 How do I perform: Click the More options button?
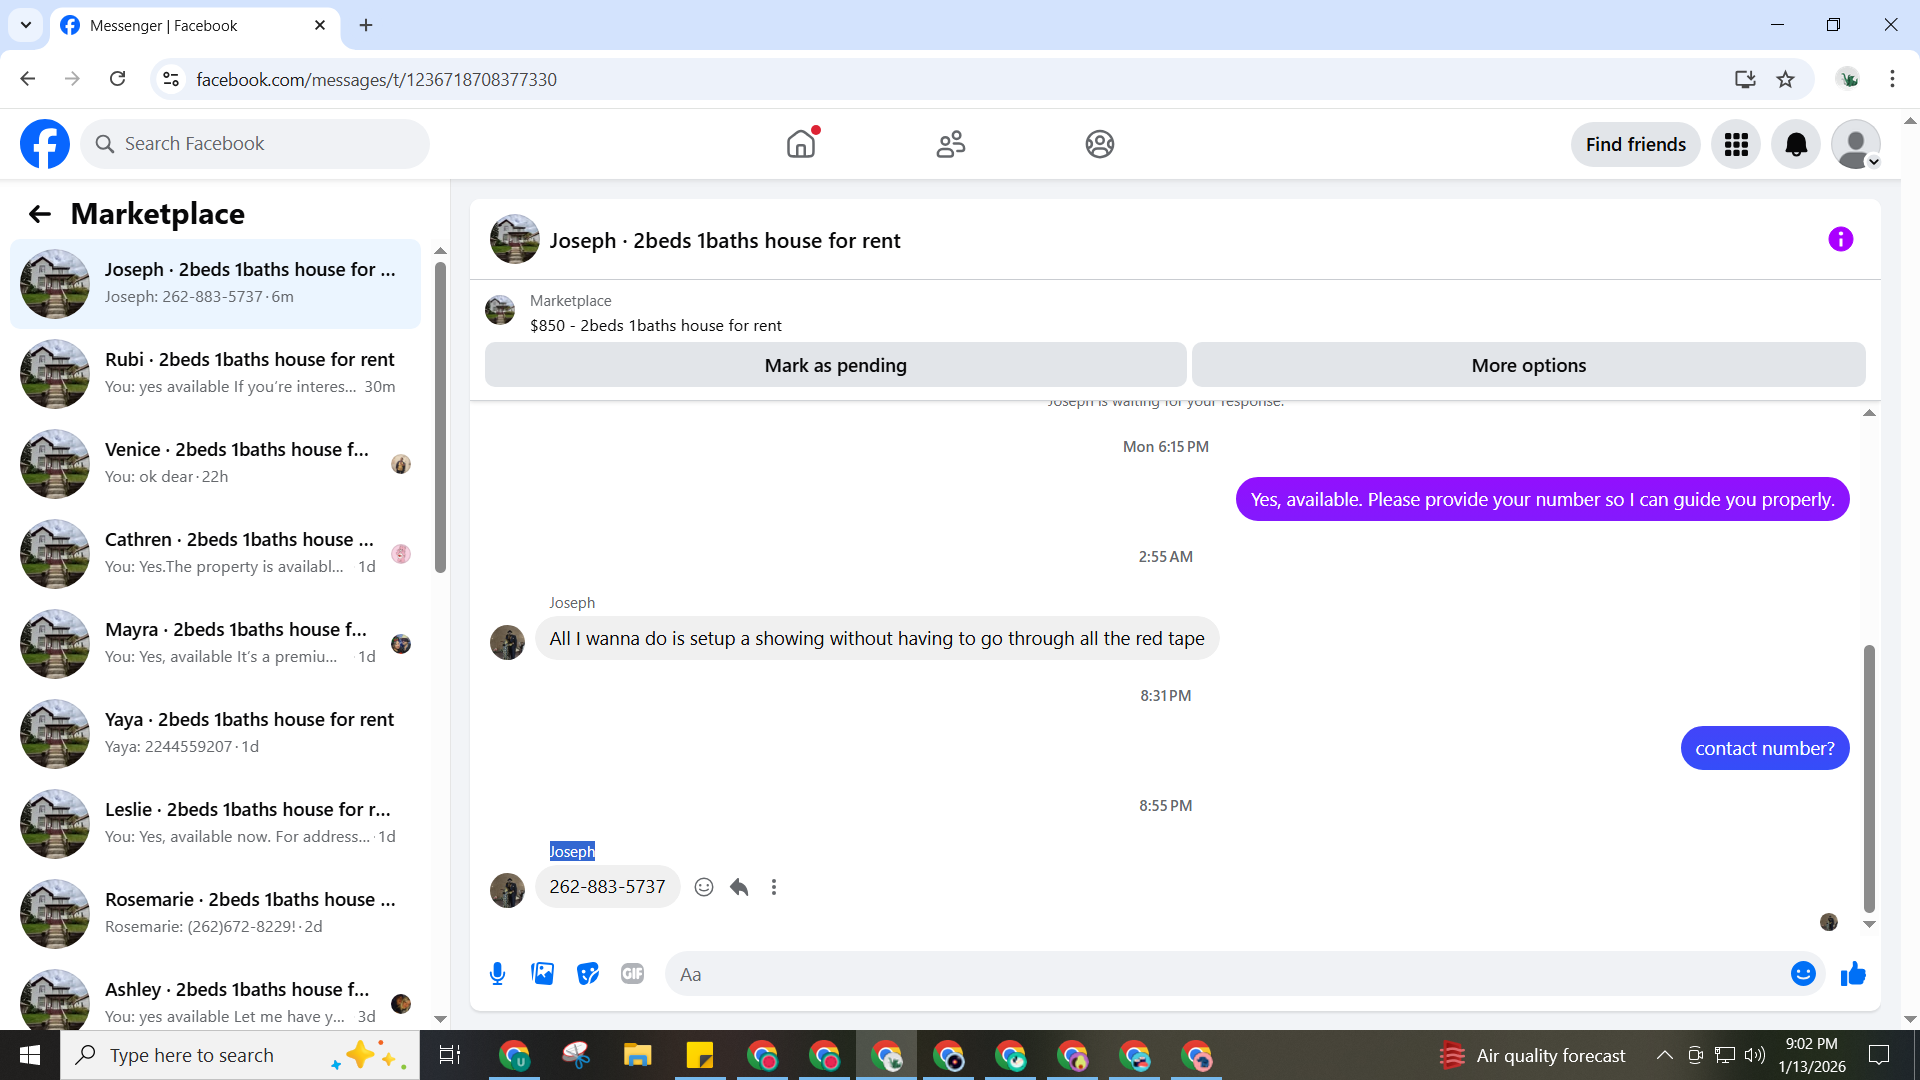tap(1528, 366)
